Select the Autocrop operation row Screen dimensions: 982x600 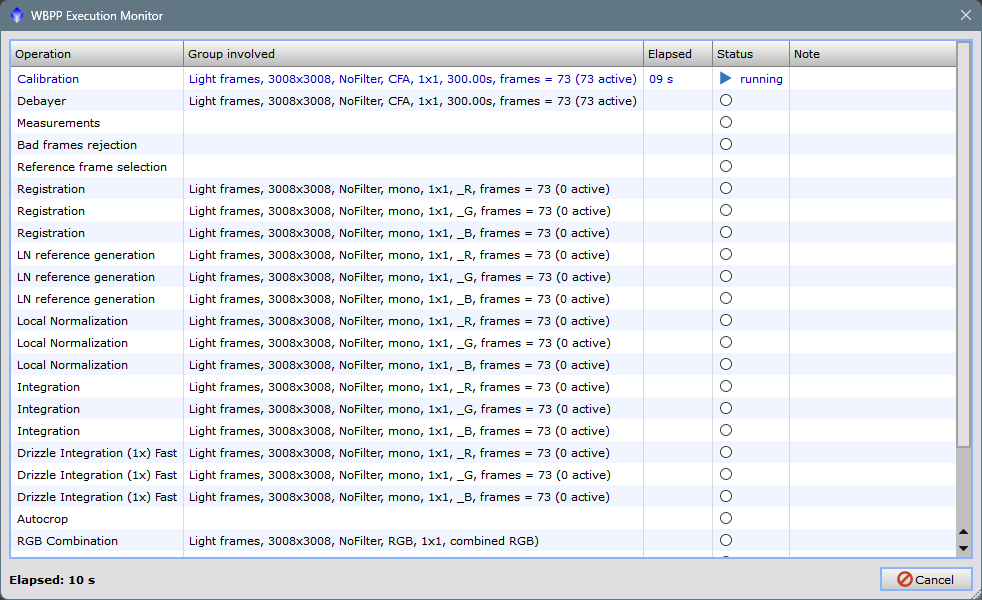coord(43,519)
